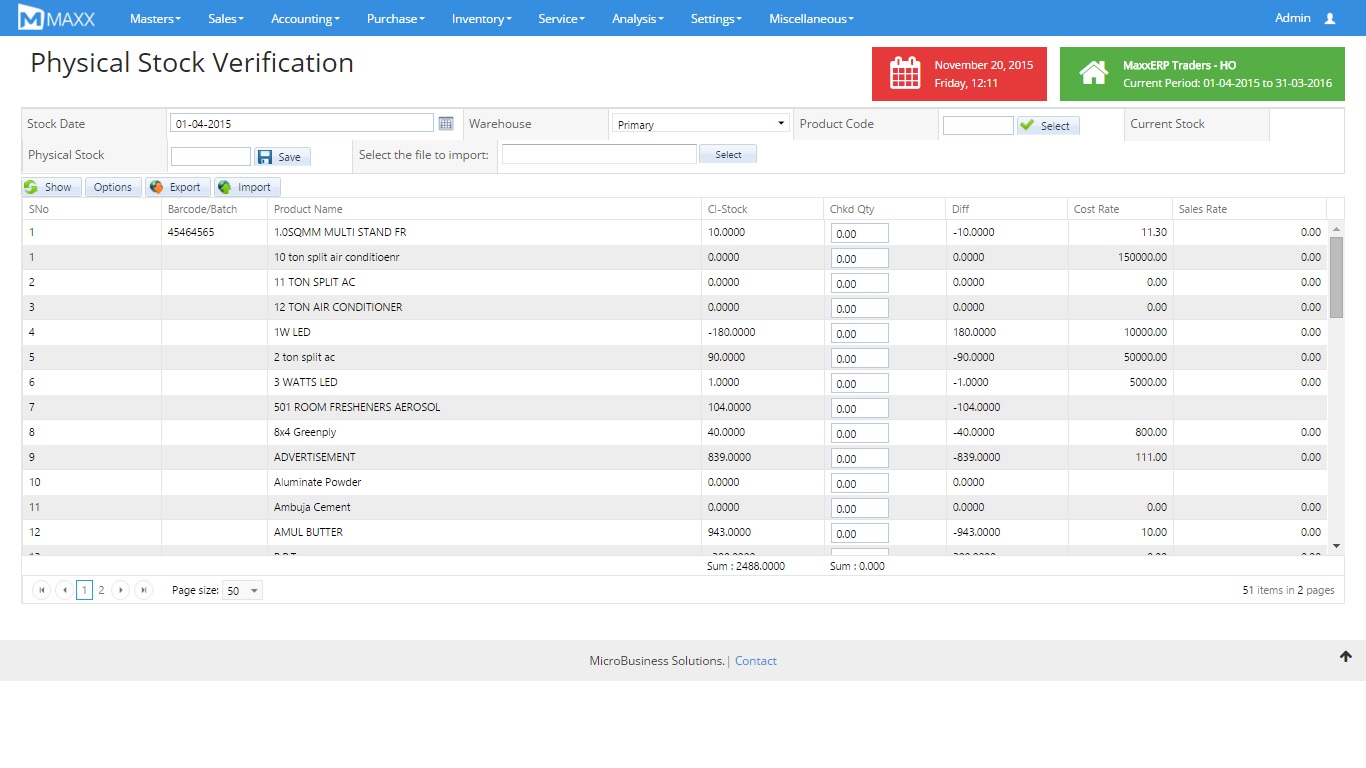1366x768 pixels.
Task: Go to the last grid page
Action: (143, 590)
